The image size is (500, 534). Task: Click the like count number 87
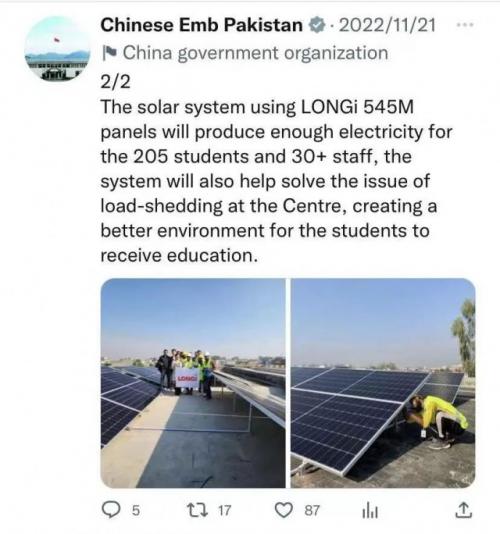(312, 511)
